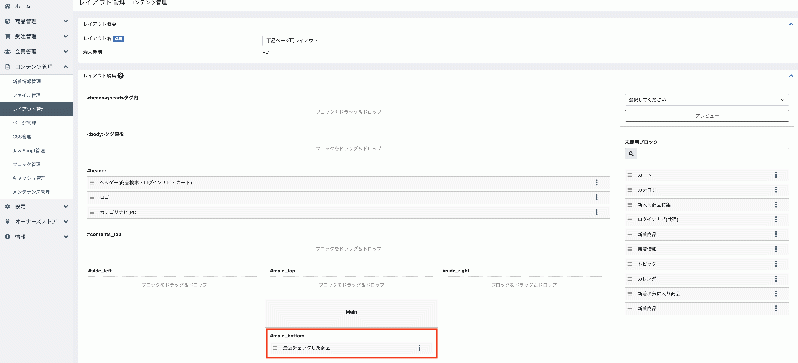Open kebab menu of the main_bottom section block
Screen dimensions: 798x363
coord(419,348)
